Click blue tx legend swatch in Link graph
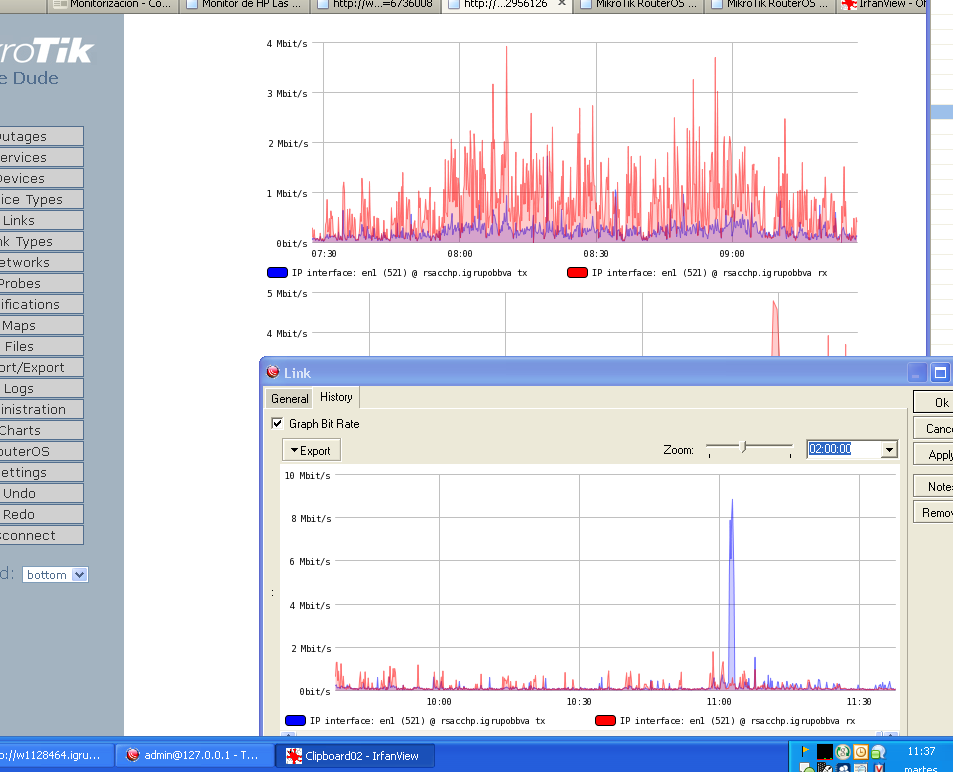The image size is (953, 772). pyautogui.click(x=295, y=720)
